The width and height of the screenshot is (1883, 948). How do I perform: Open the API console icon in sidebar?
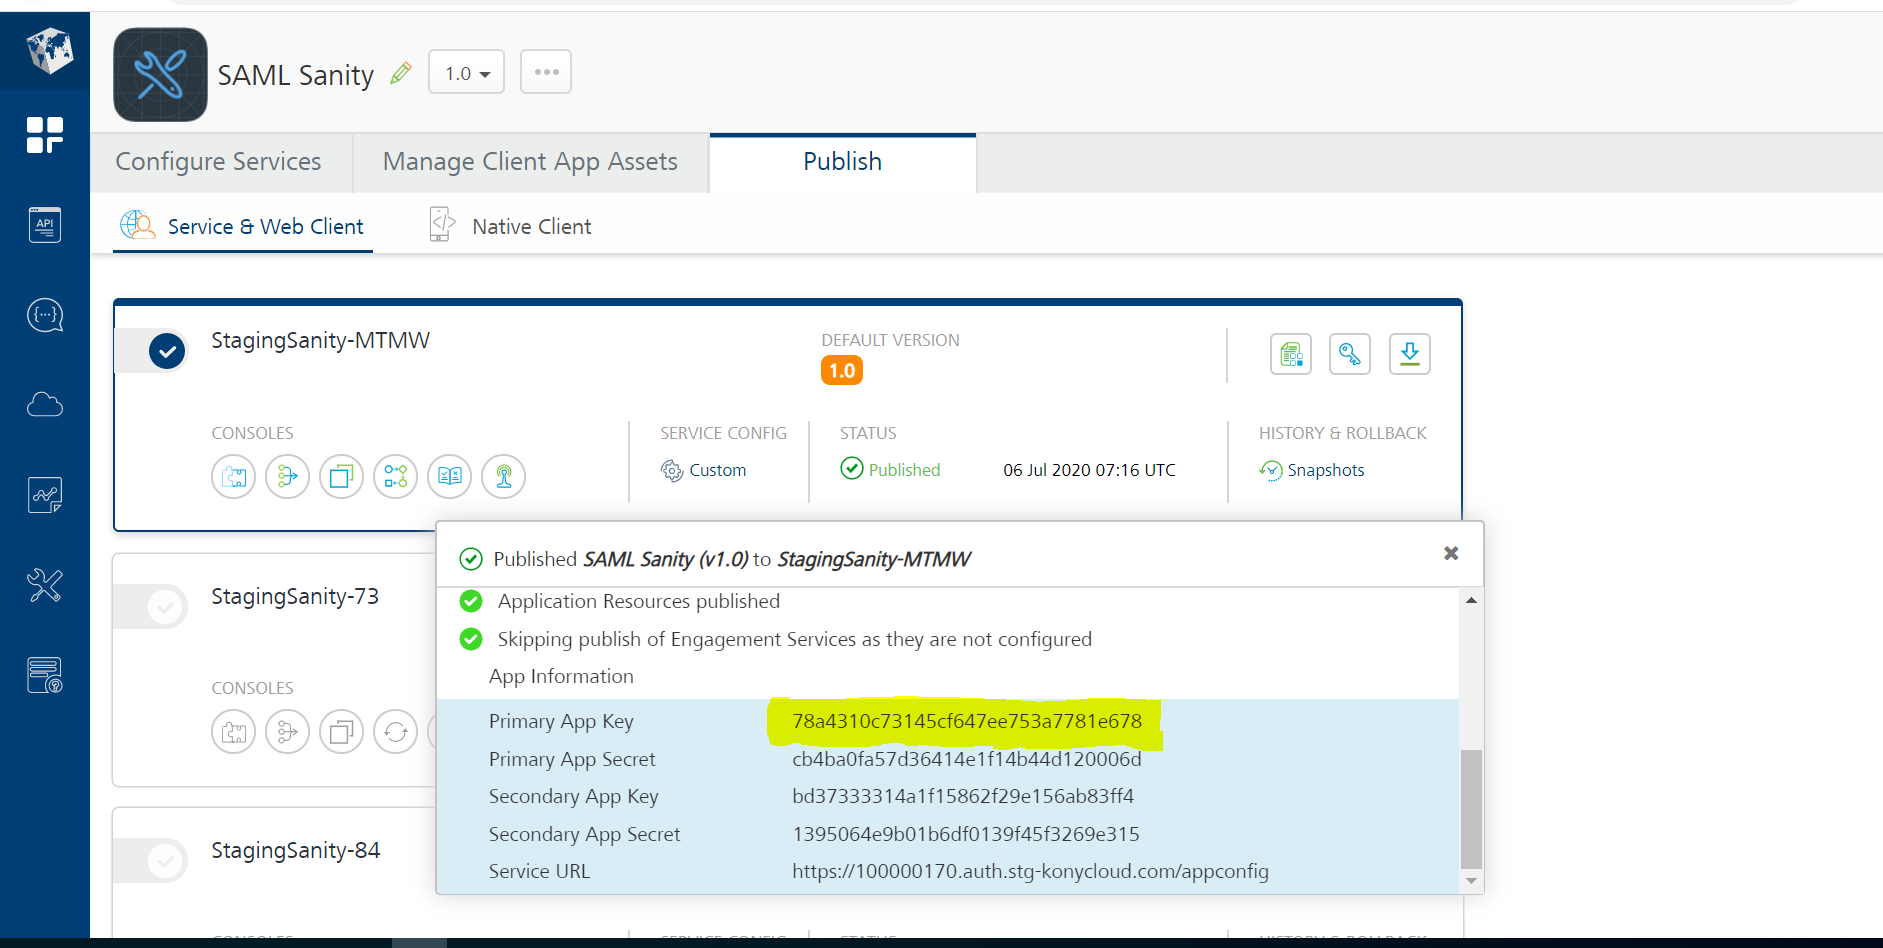point(44,224)
